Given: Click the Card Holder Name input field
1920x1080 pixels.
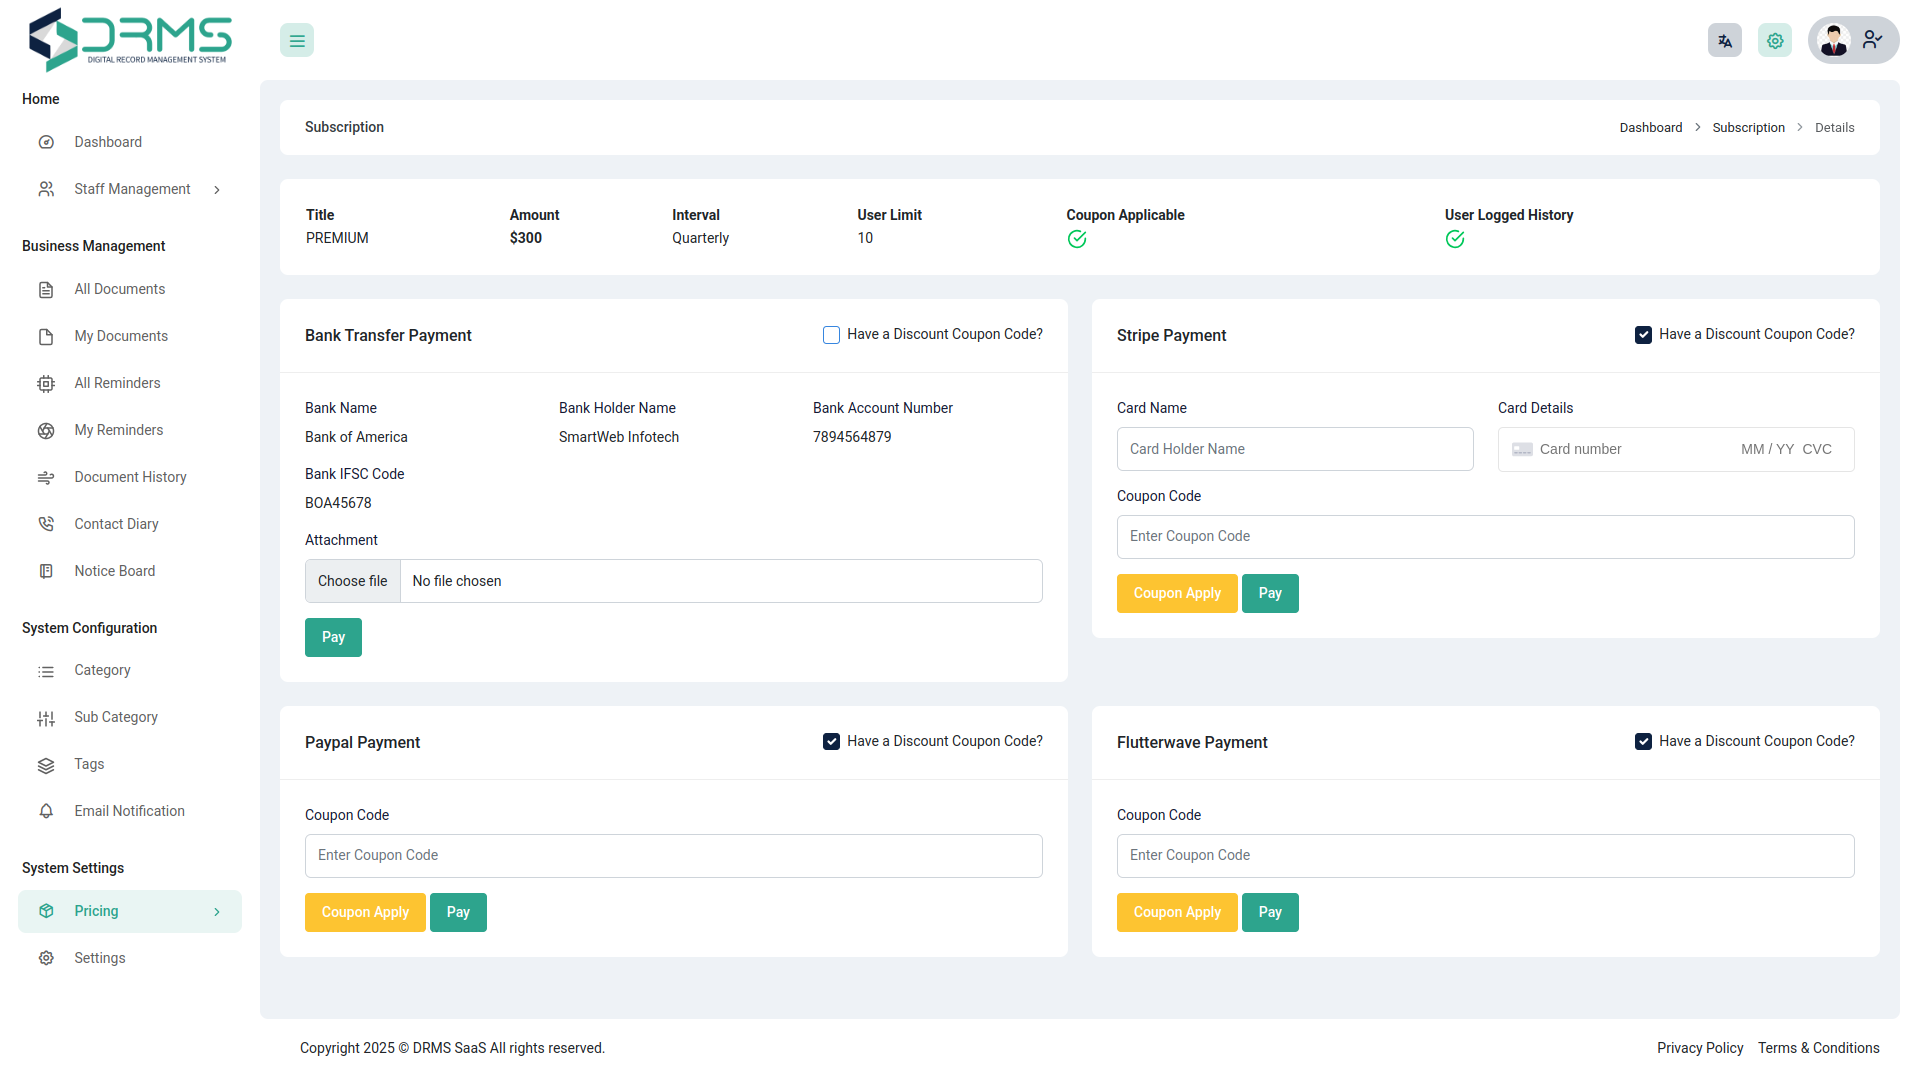Looking at the screenshot, I should 1295,449.
